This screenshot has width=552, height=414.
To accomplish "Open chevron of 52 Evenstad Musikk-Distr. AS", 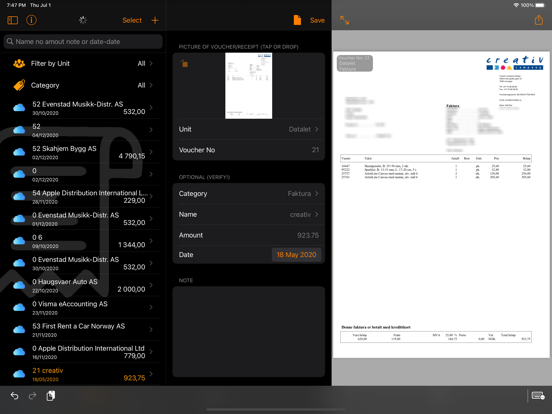I will pyautogui.click(x=151, y=108).
